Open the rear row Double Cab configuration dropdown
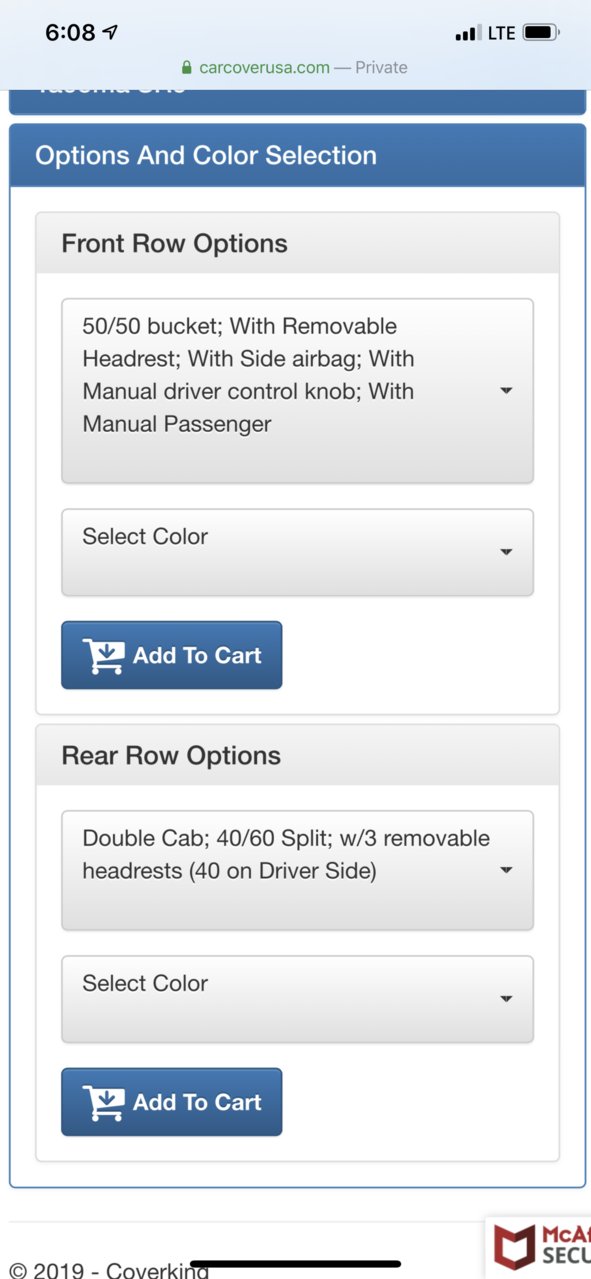This screenshot has width=591, height=1279. pyautogui.click(x=297, y=870)
